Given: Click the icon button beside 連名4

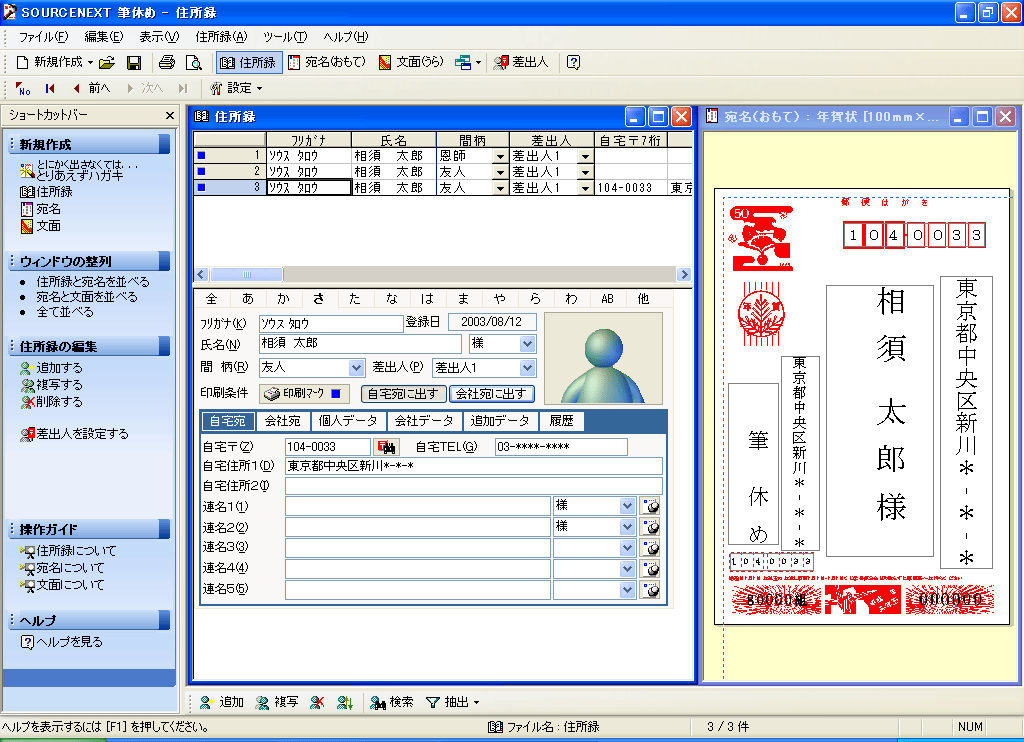Looking at the screenshot, I should (650, 568).
